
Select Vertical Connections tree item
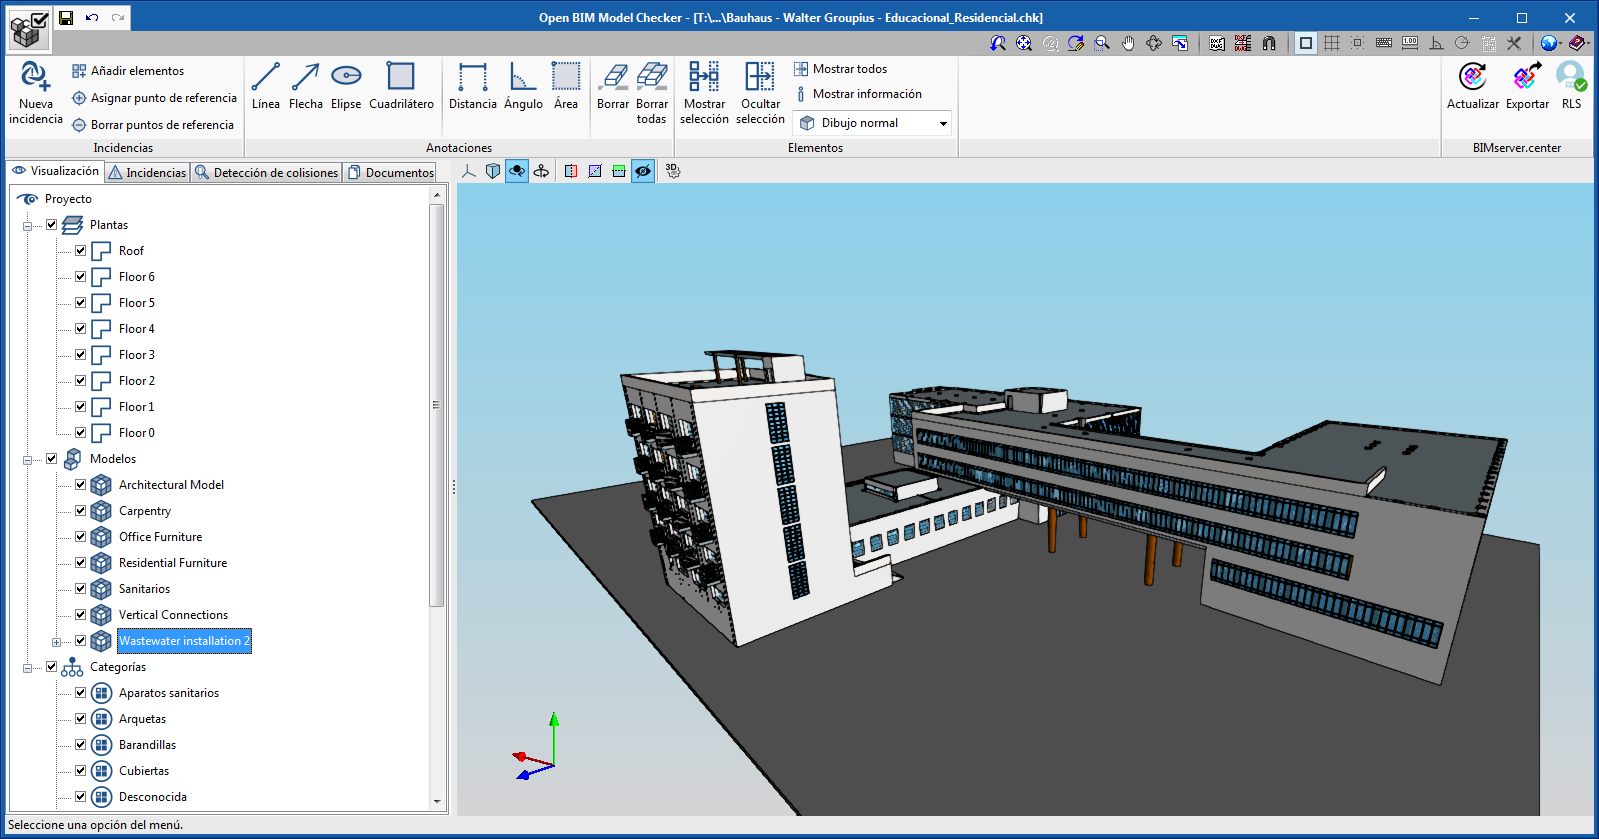click(x=173, y=615)
